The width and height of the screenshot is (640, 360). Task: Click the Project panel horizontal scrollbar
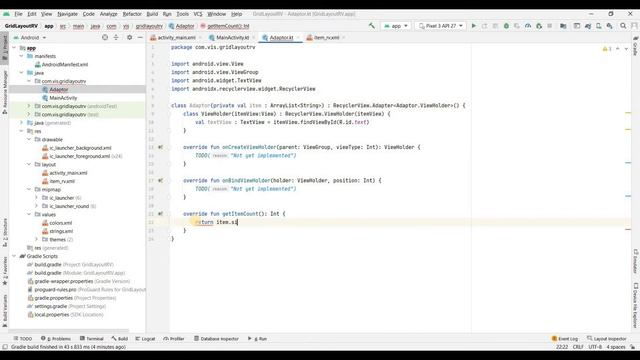(x=69, y=331)
